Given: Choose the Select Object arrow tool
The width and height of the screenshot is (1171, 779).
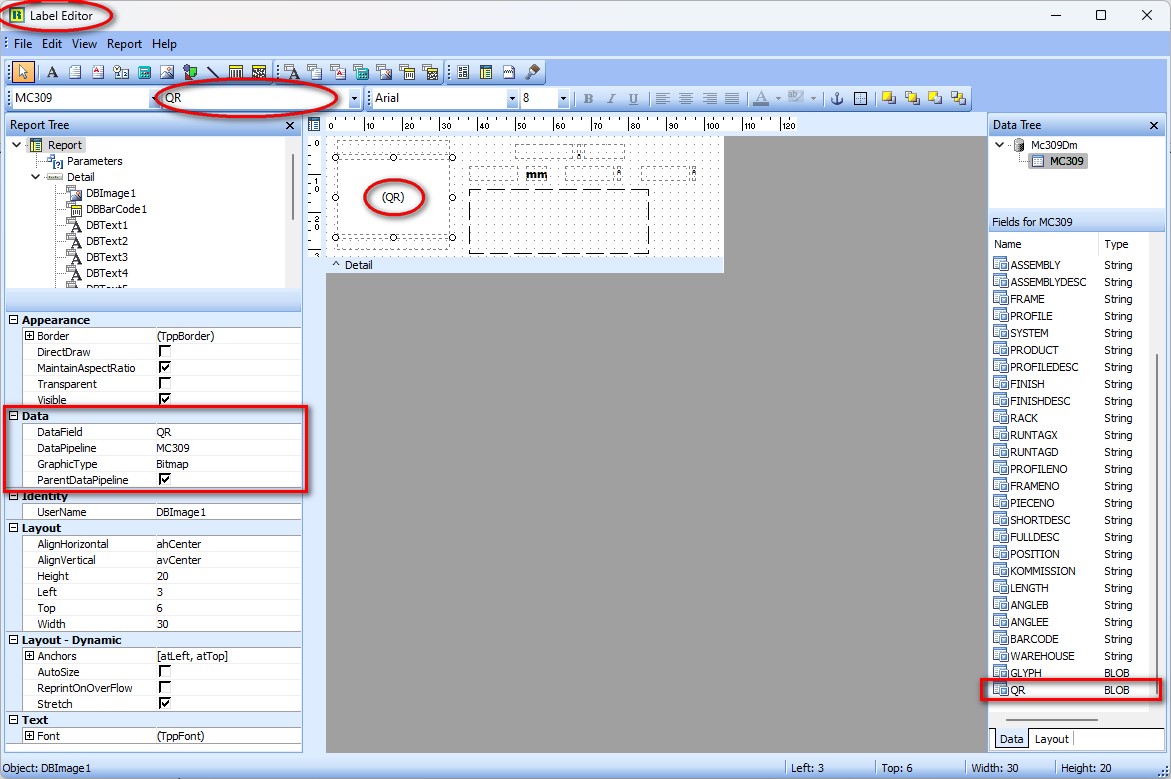Looking at the screenshot, I should 23,72.
